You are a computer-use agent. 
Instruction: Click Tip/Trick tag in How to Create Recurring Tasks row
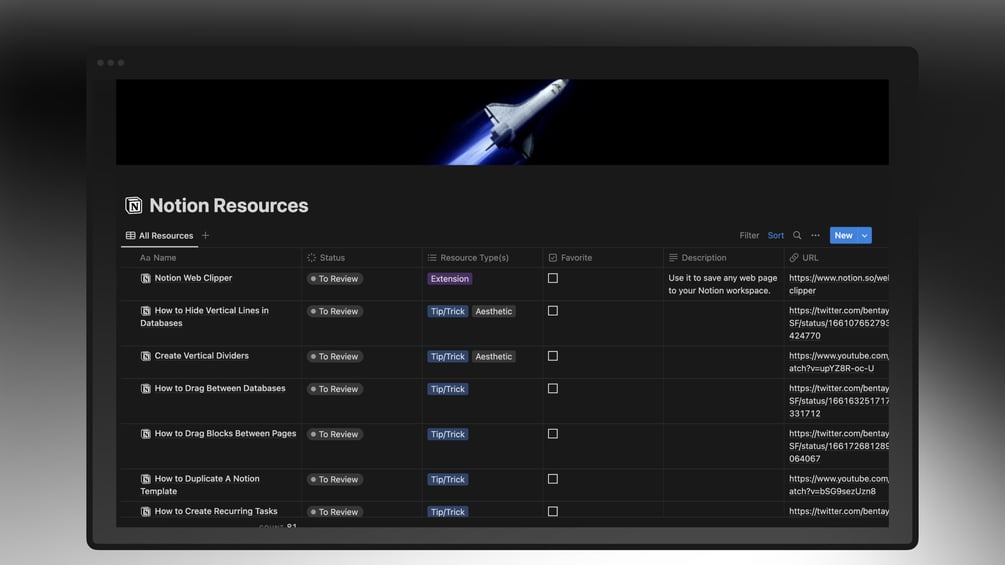pos(447,512)
